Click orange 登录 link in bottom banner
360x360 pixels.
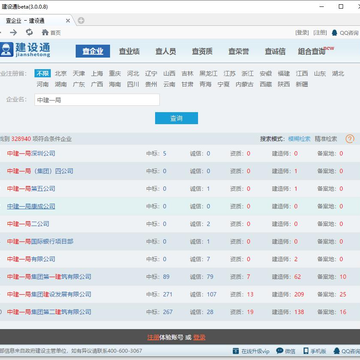(x=199, y=337)
